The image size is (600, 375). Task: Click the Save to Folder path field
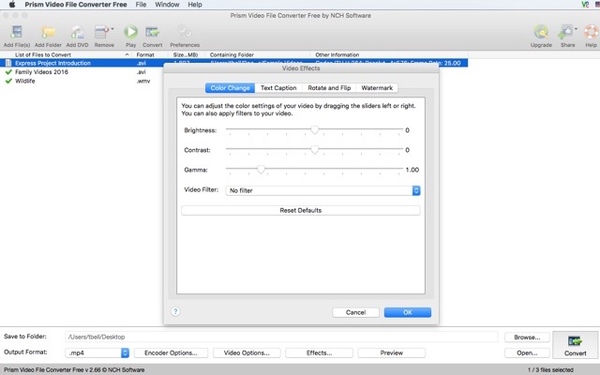(x=281, y=337)
